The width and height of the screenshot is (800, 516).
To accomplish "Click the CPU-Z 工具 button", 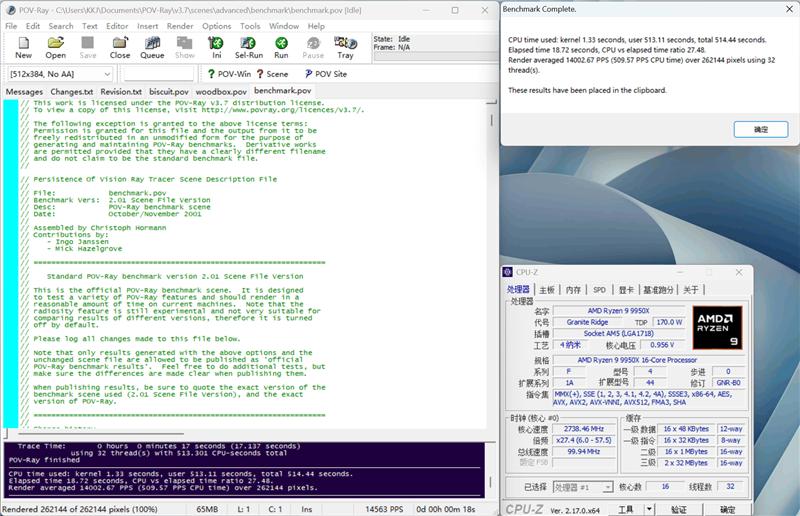I will 626,509.
